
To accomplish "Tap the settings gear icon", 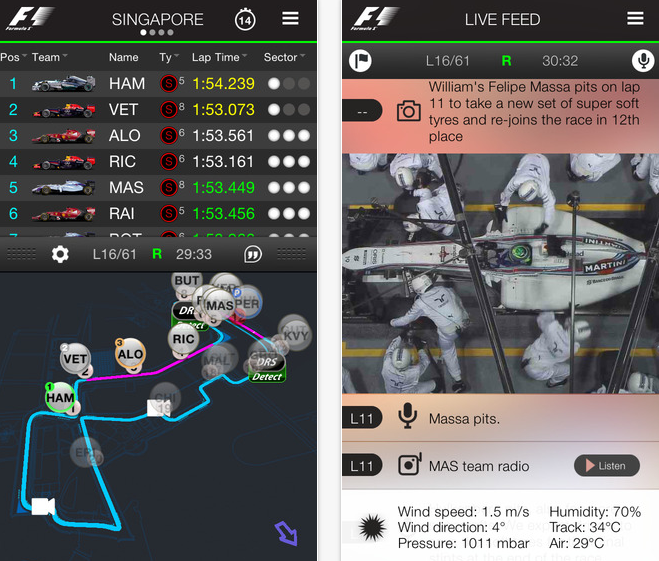I will [x=60, y=254].
